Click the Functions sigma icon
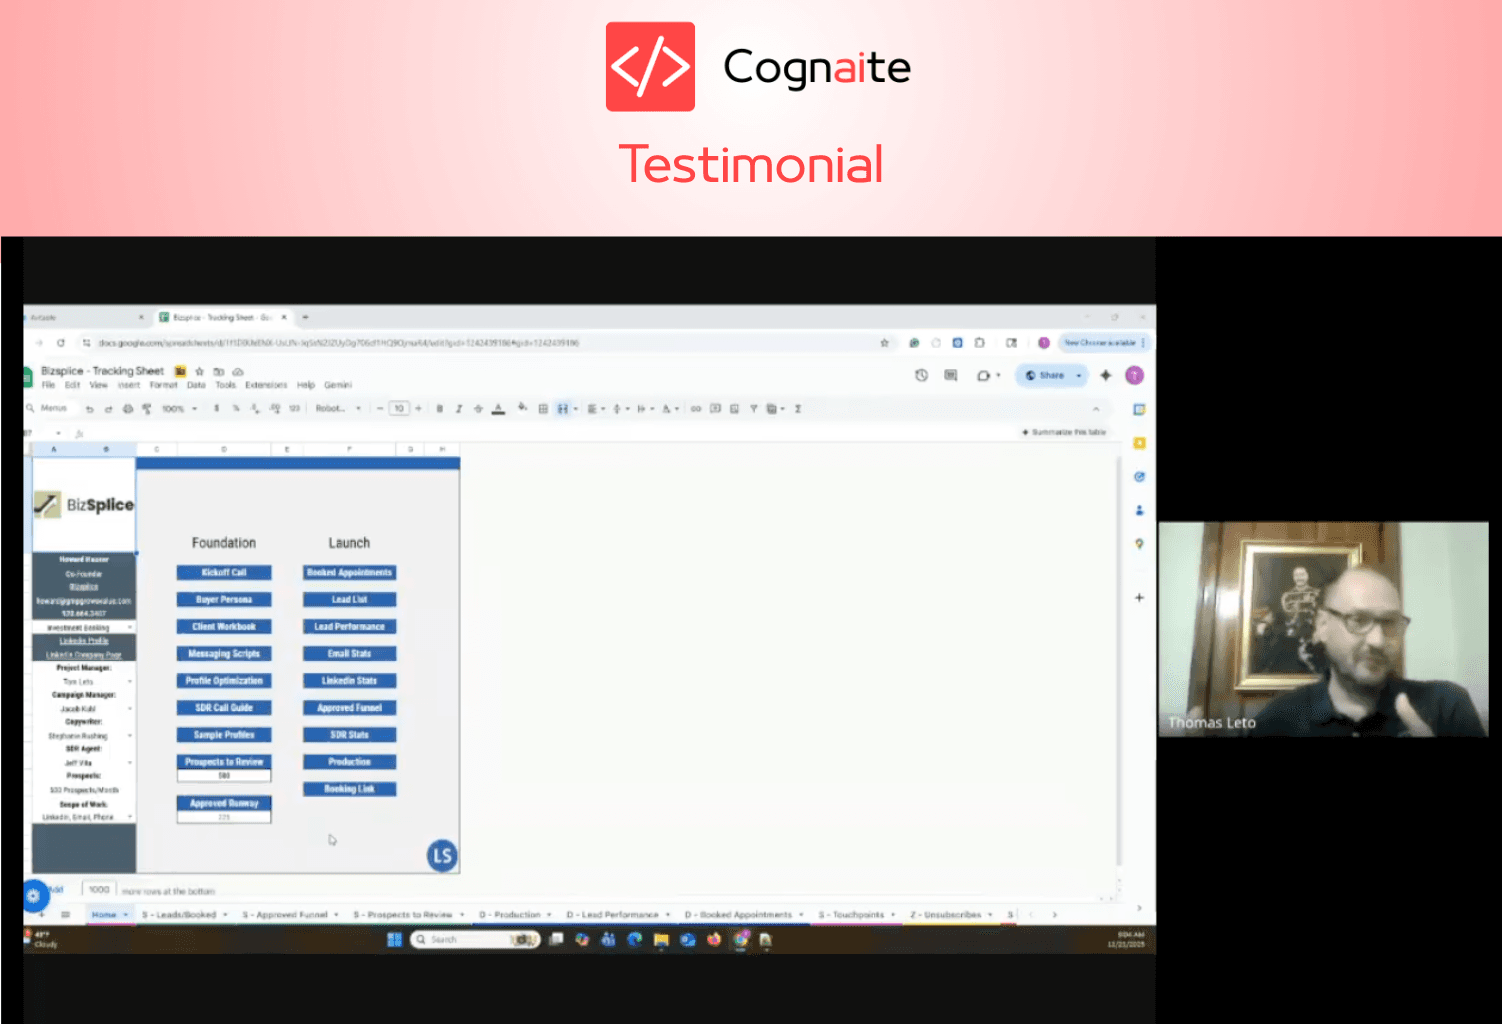The image size is (1502, 1024). (798, 409)
